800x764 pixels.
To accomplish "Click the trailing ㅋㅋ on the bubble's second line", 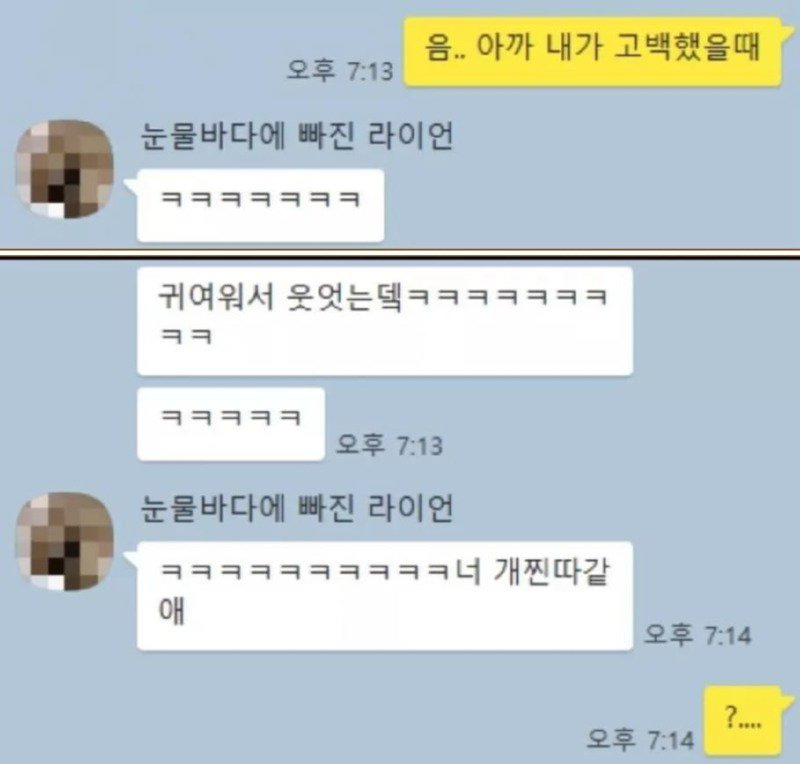I will pyautogui.click(x=186, y=337).
